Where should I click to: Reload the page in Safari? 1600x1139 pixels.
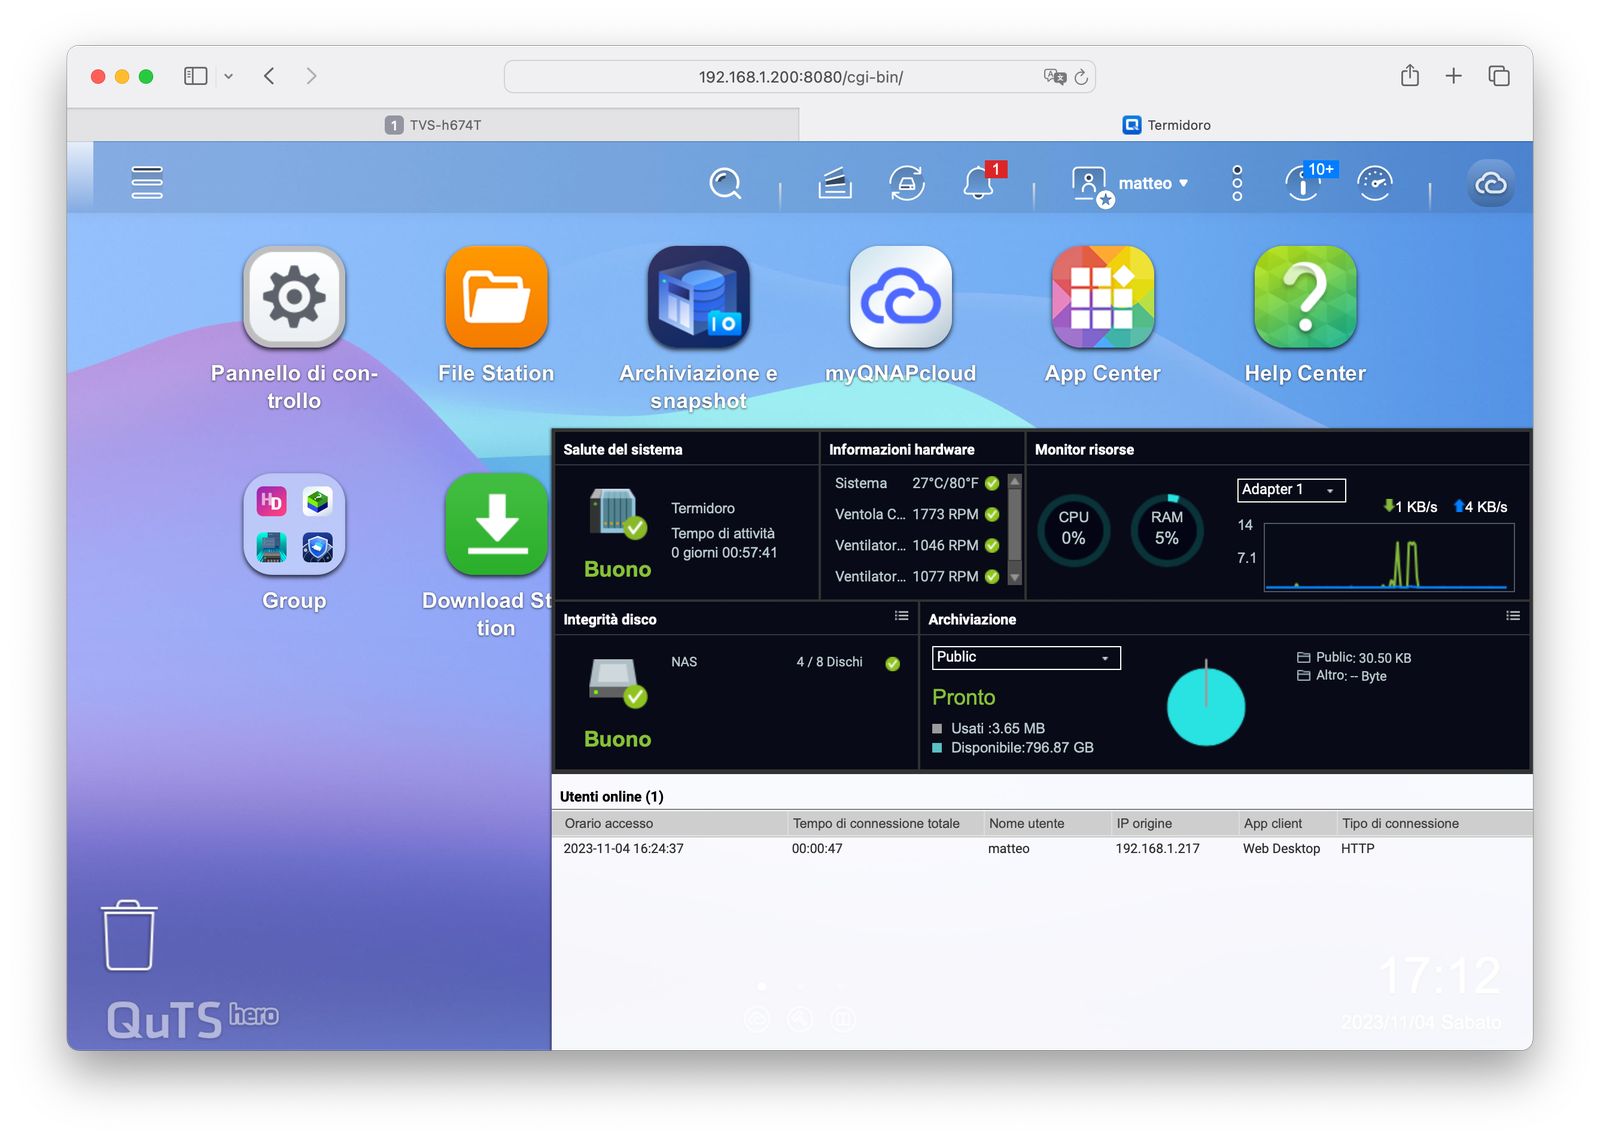pyautogui.click(x=1081, y=77)
